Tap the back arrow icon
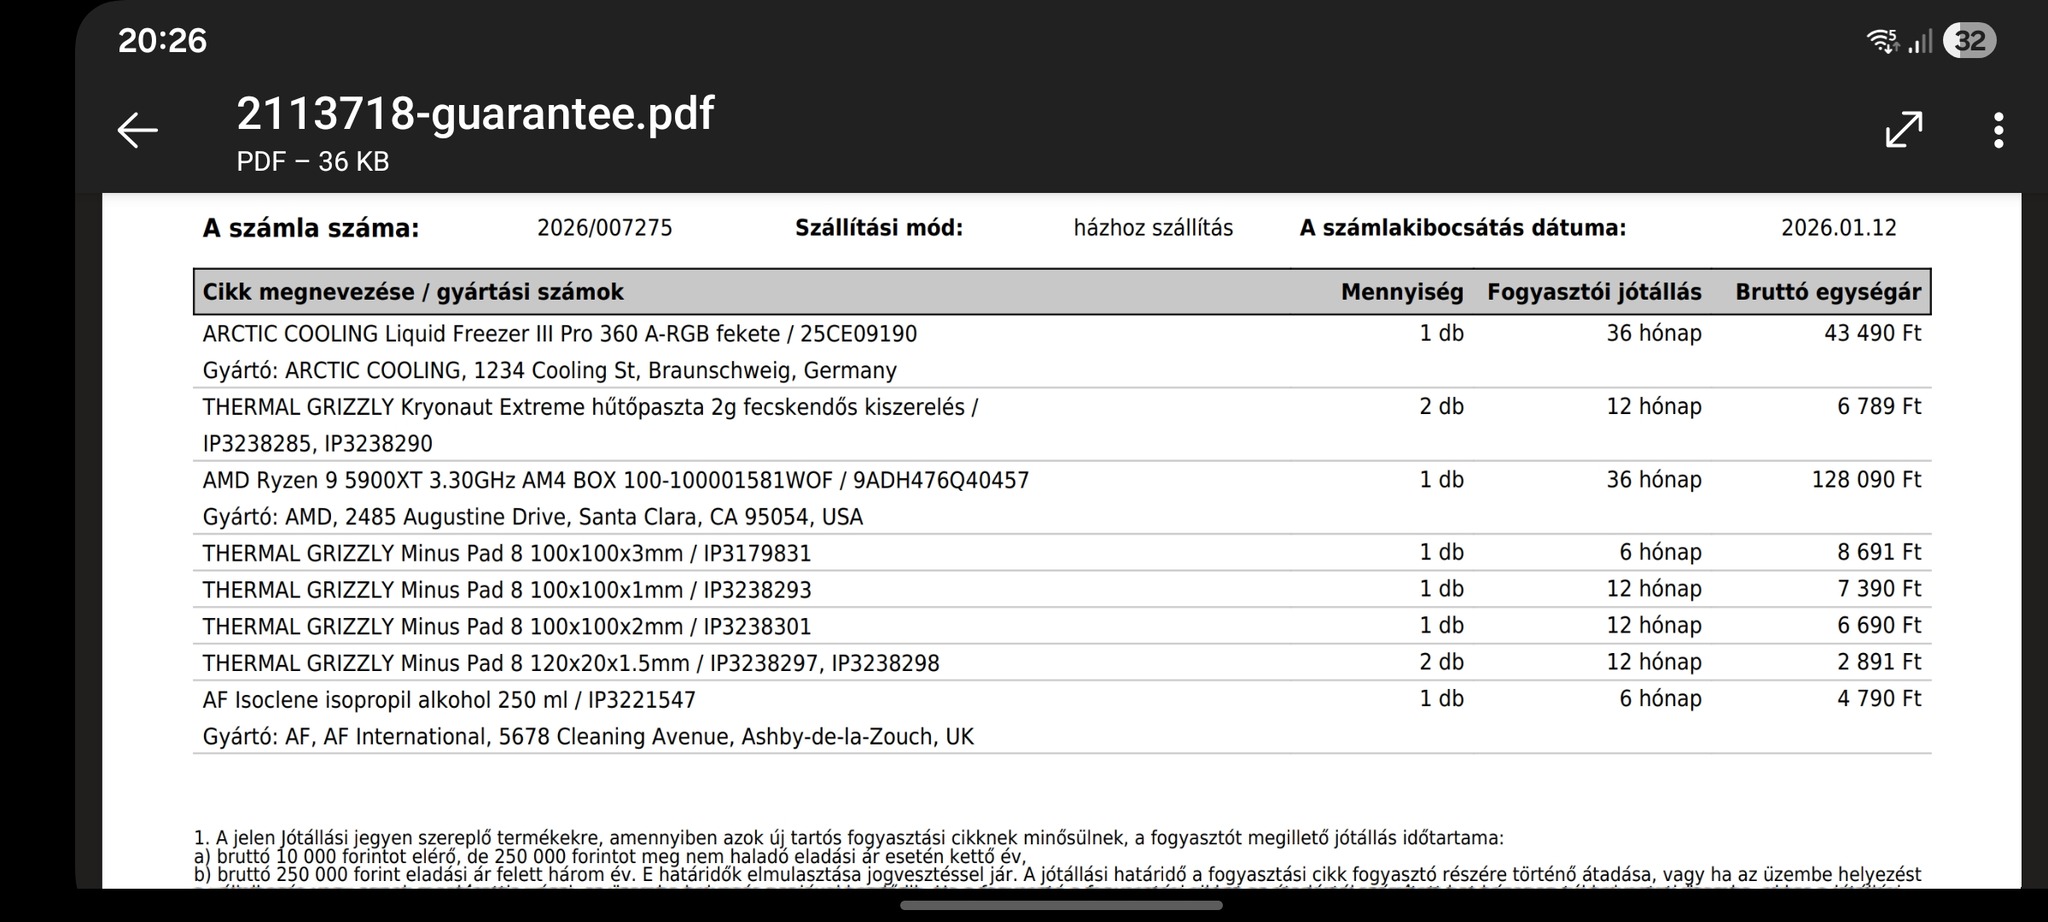The width and height of the screenshot is (2048, 922). (137, 130)
